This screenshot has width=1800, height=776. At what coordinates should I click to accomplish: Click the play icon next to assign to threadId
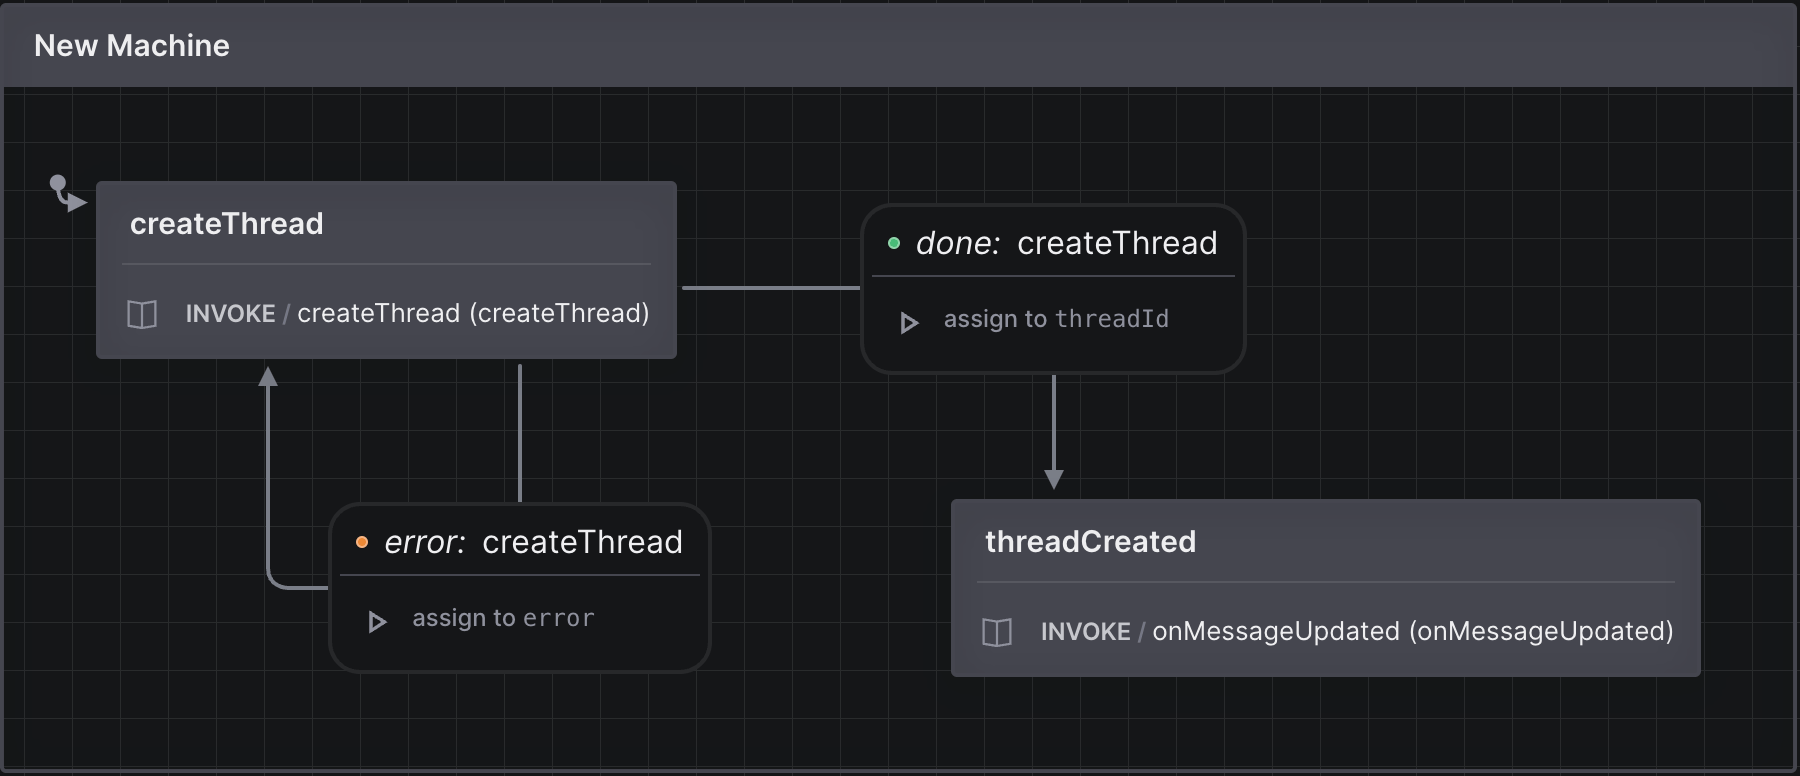pyautogui.click(x=909, y=323)
